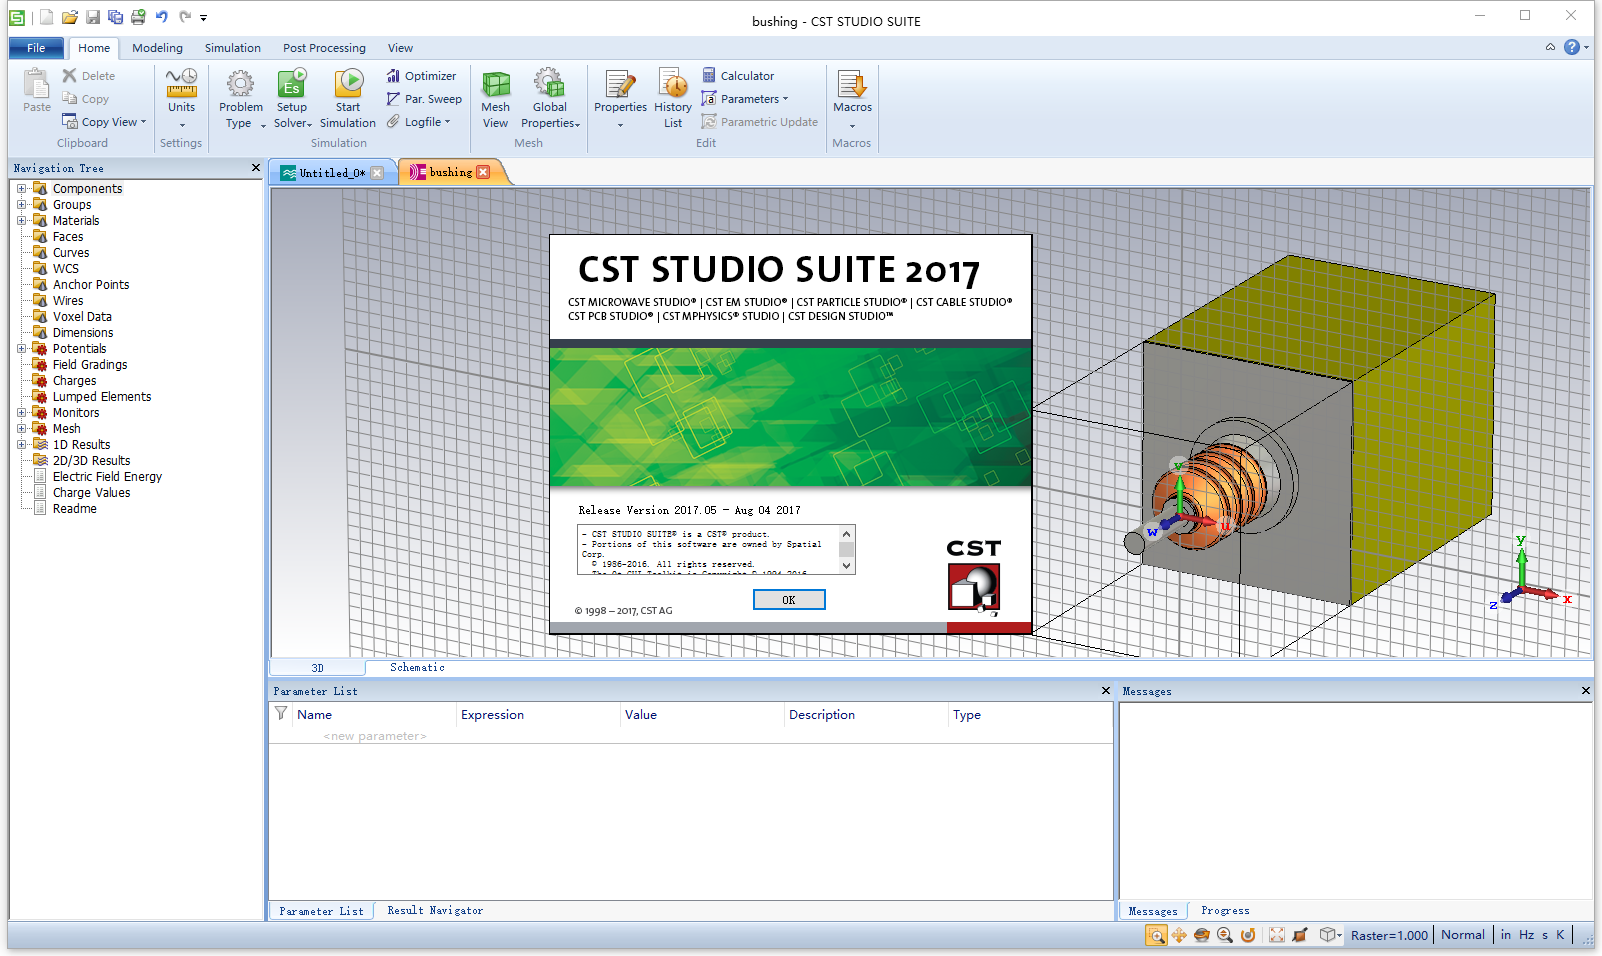The height and width of the screenshot is (956, 1602).
Task: Select the rotate view tool in status bar
Action: click(x=1202, y=935)
